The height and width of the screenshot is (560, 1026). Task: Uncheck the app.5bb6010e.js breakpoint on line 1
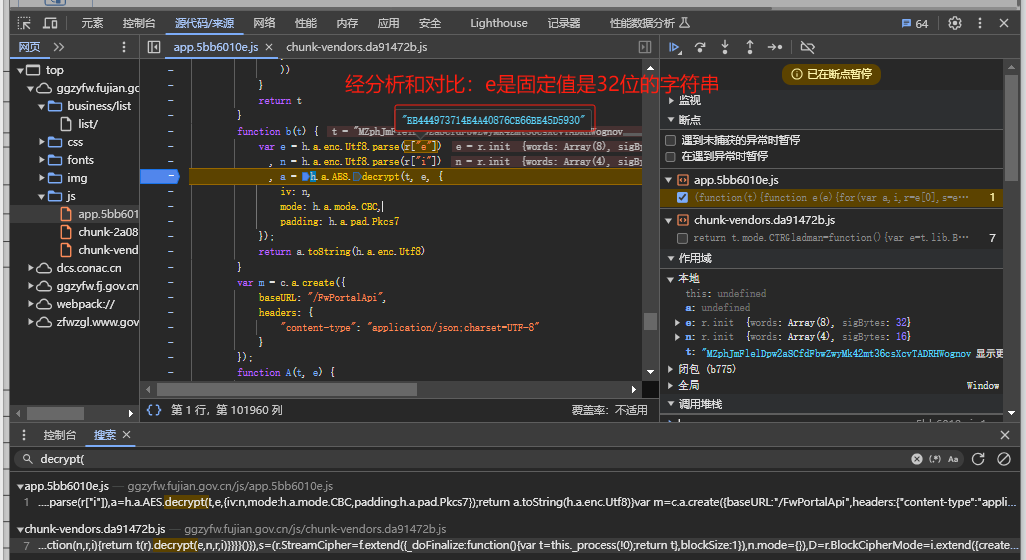tap(683, 198)
